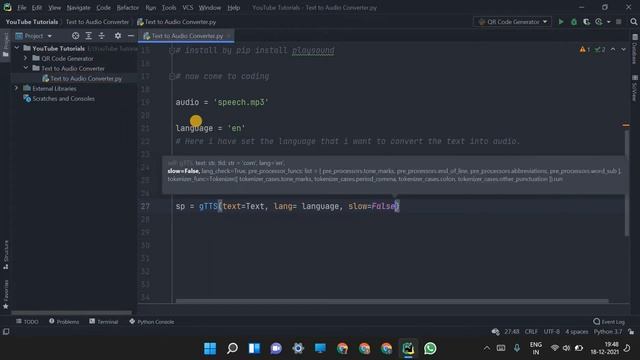640x360 pixels.
Task: Click CRLF line separator in status bar
Action: pyautogui.click(x=531, y=332)
